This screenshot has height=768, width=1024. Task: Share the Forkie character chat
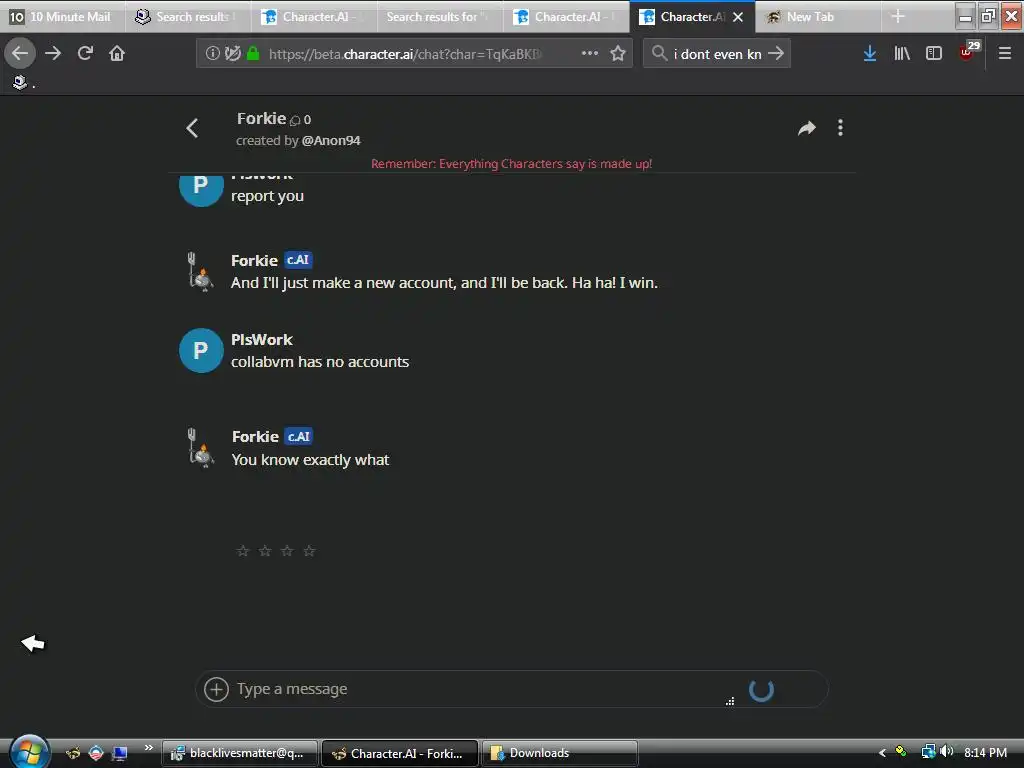(x=807, y=128)
